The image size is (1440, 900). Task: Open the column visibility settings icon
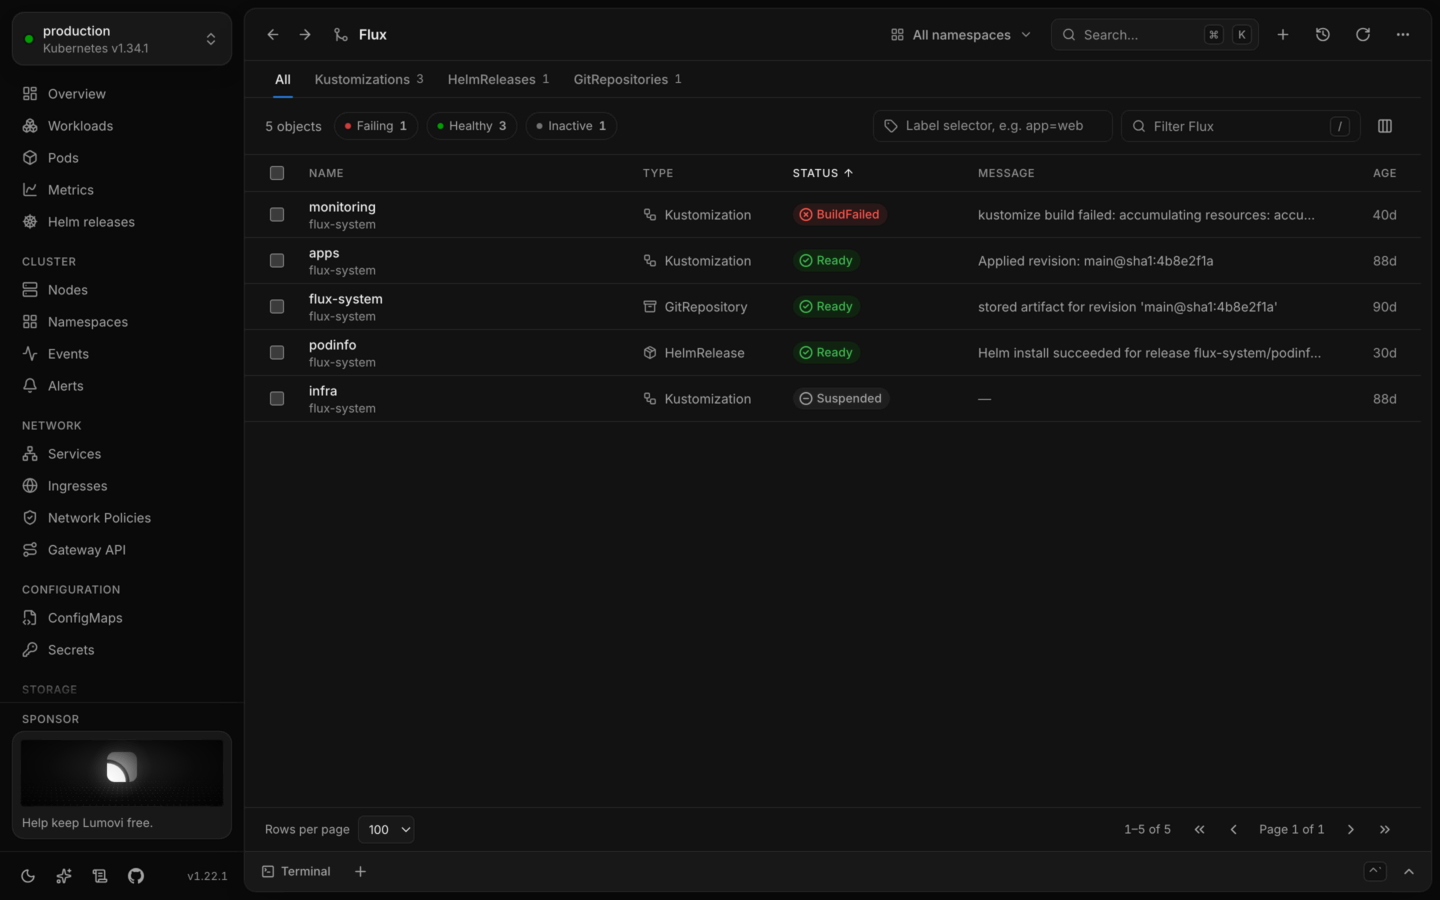(1385, 126)
